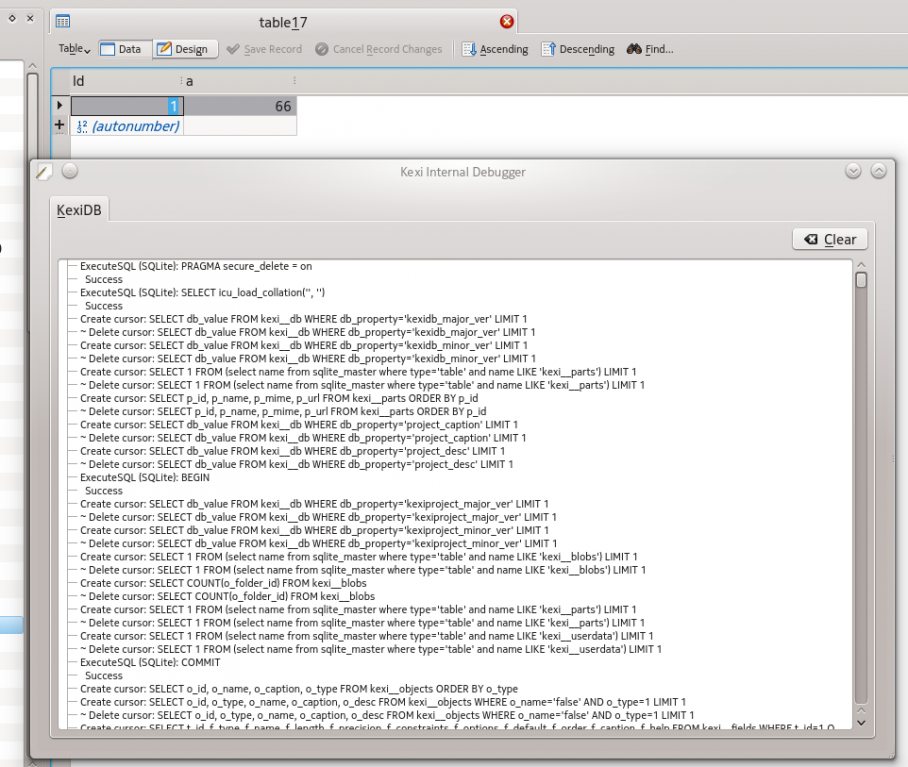
Task: Clear the debugger log output
Action: pos(829,239)
